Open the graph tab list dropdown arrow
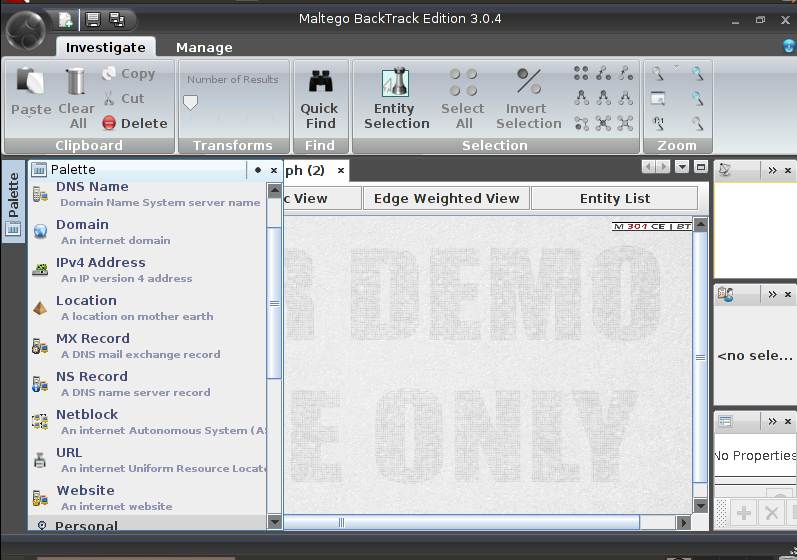797x560 pixels. click(x=682, y=168)
